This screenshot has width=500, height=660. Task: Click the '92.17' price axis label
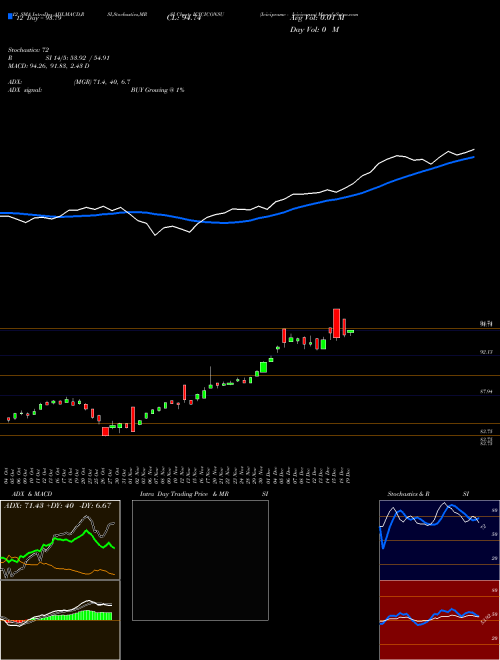(x=487, y=352)
